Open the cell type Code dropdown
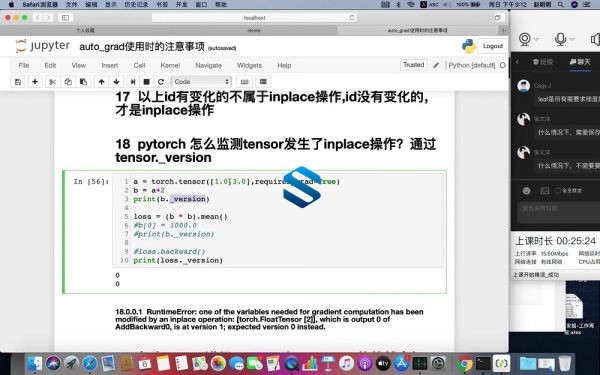 point(201,82)
